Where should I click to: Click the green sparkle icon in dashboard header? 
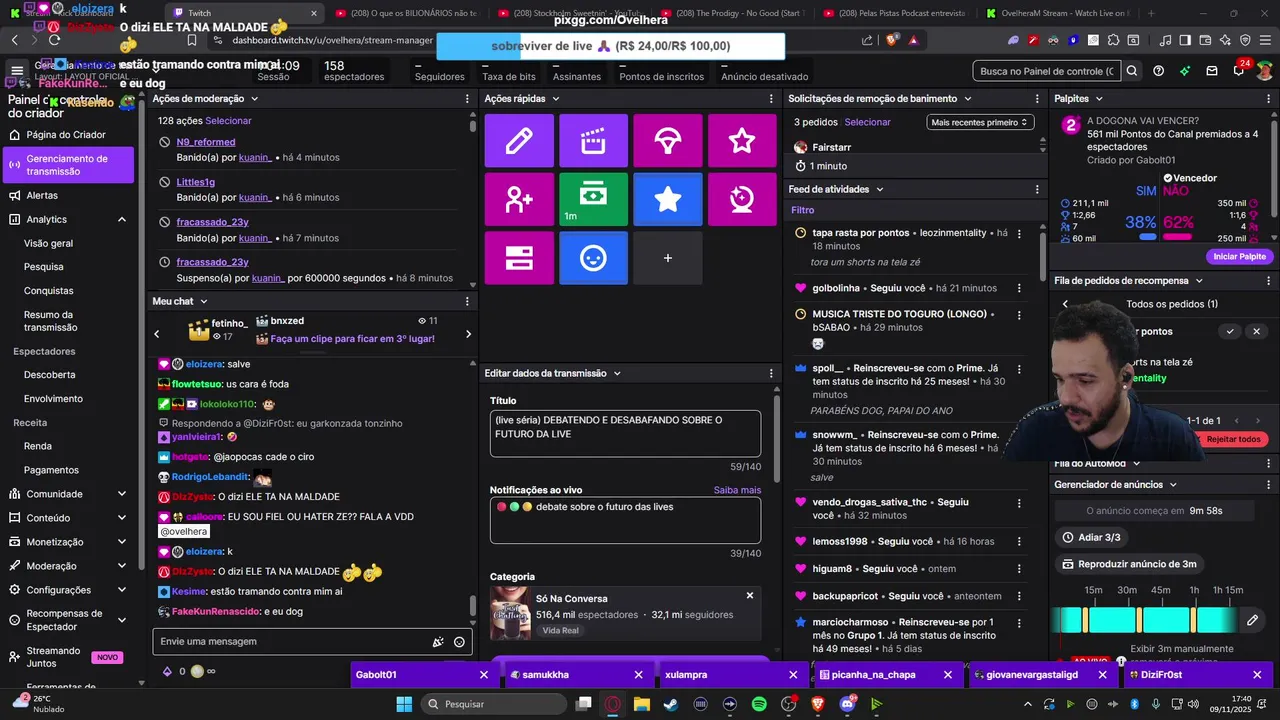pyautogui.click(x=1185, y=71)
